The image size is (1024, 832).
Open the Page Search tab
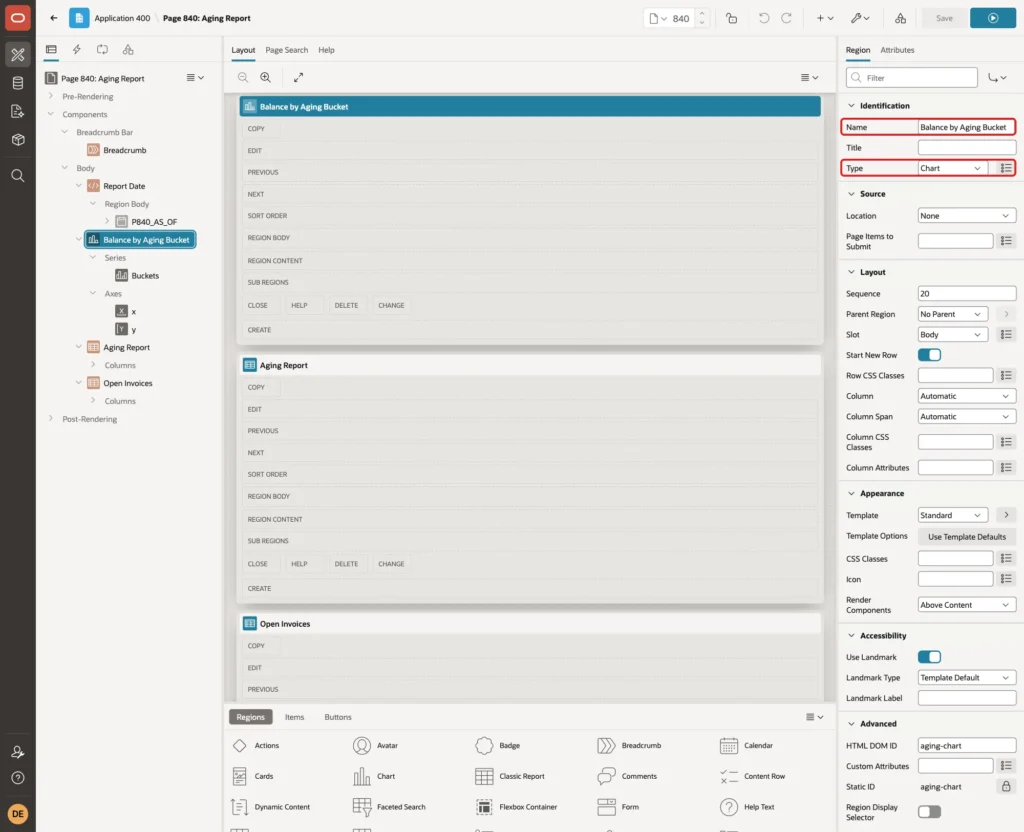(286, 50)
